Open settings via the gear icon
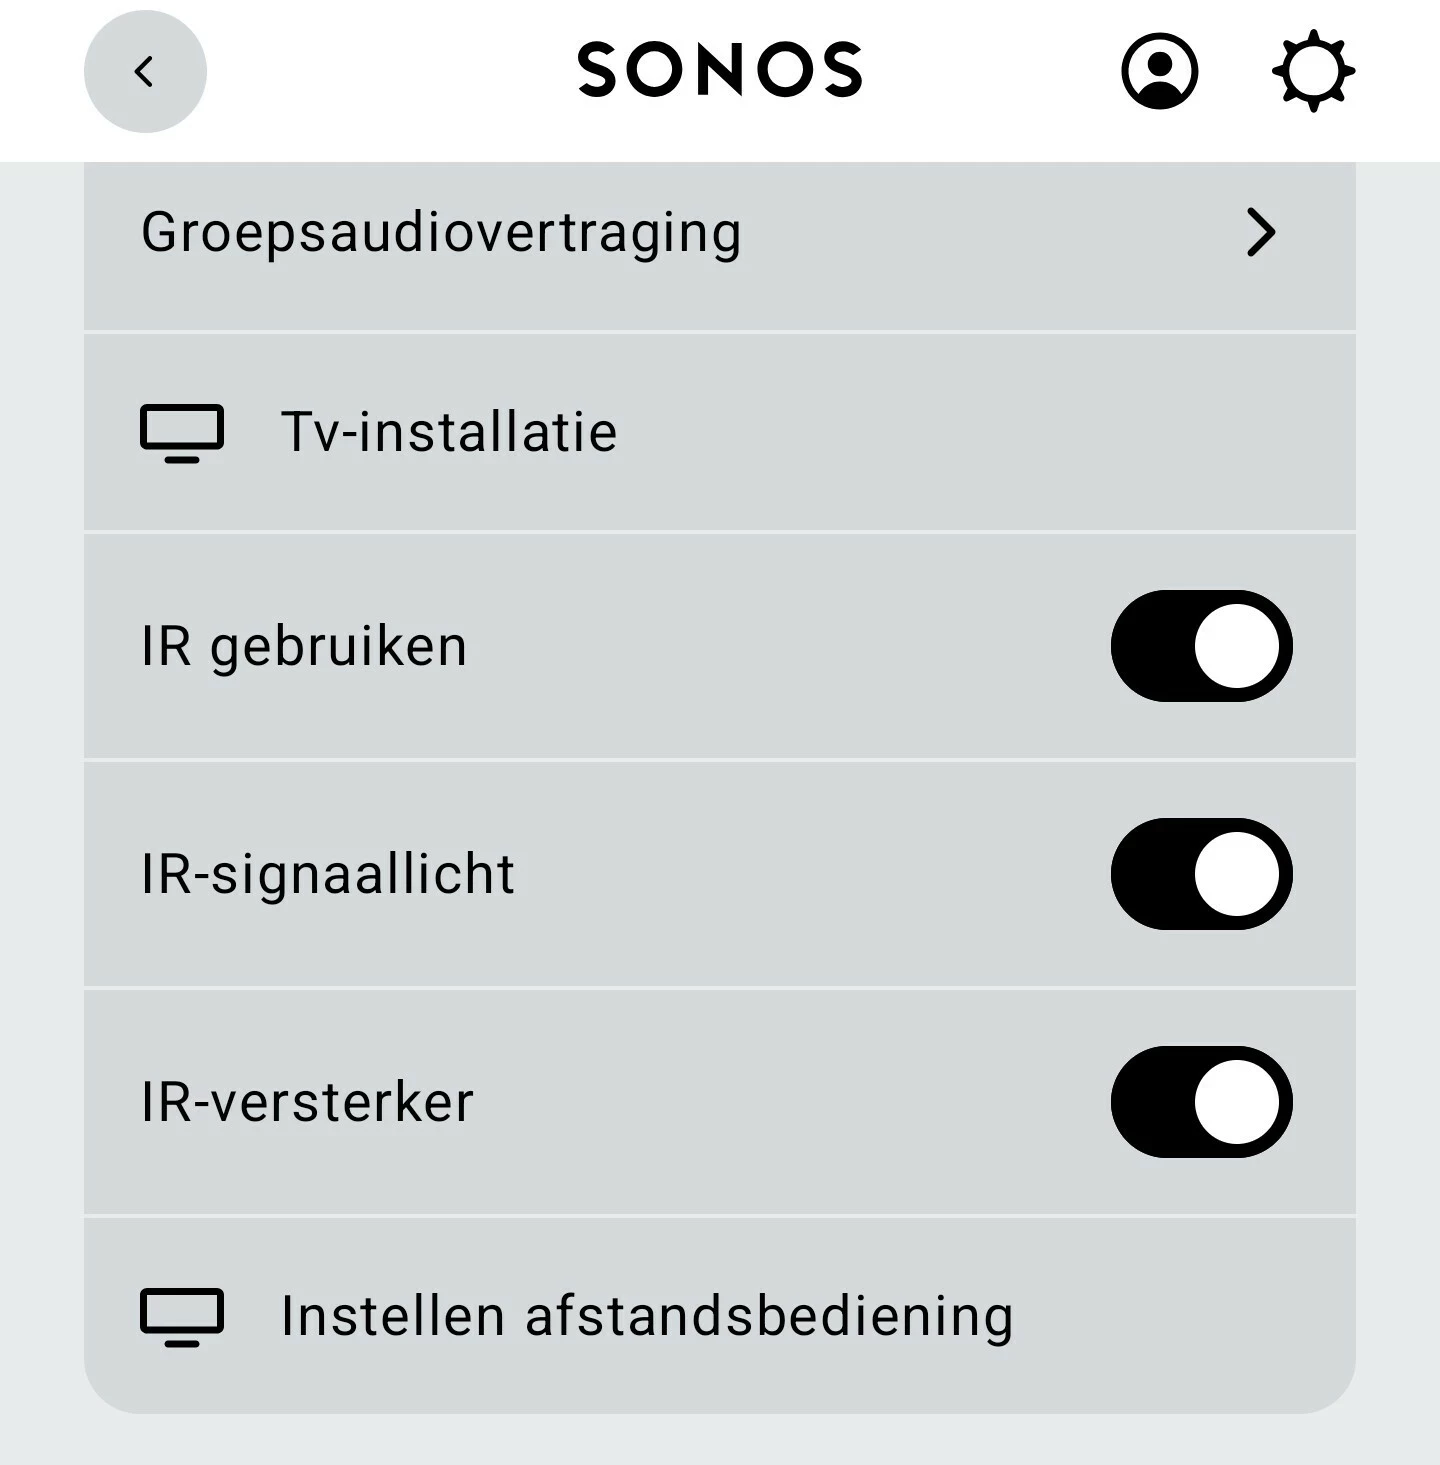 click(1313, 71)
